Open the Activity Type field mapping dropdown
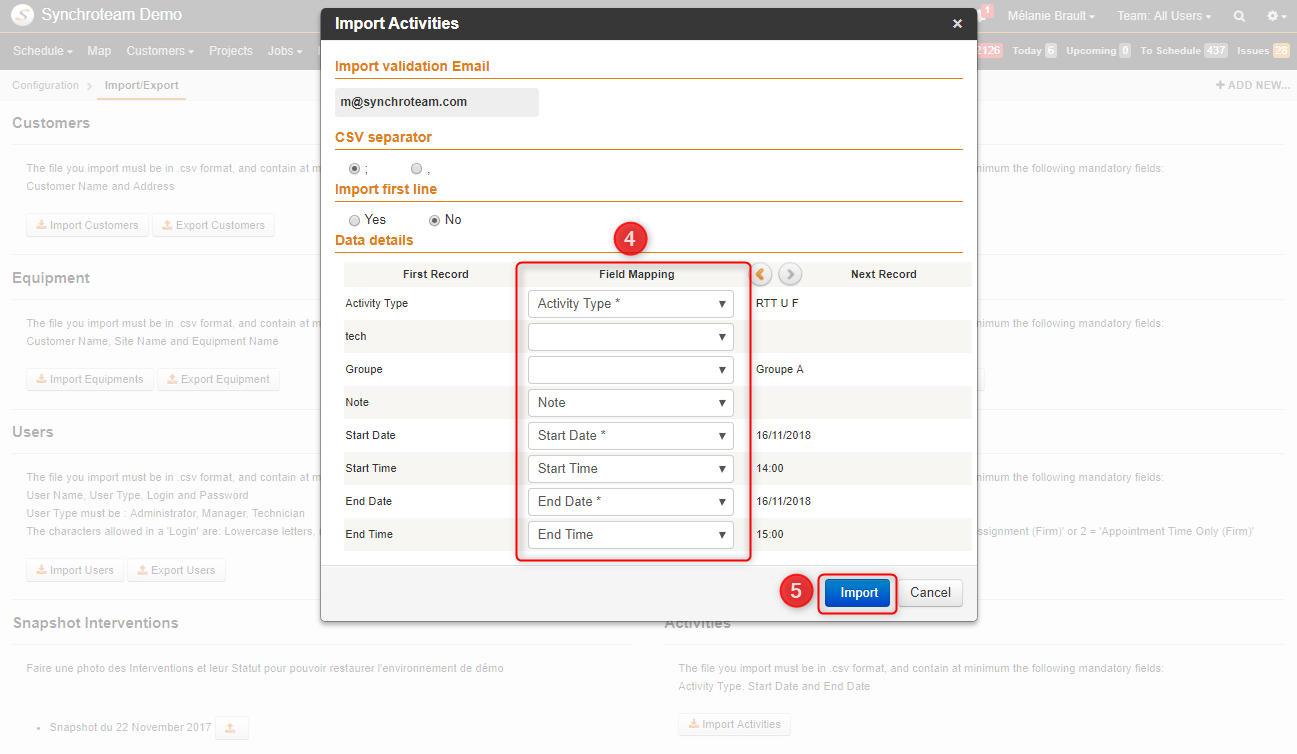The width and height of the screenshot is (1297, 754). (x=631, y=304)
